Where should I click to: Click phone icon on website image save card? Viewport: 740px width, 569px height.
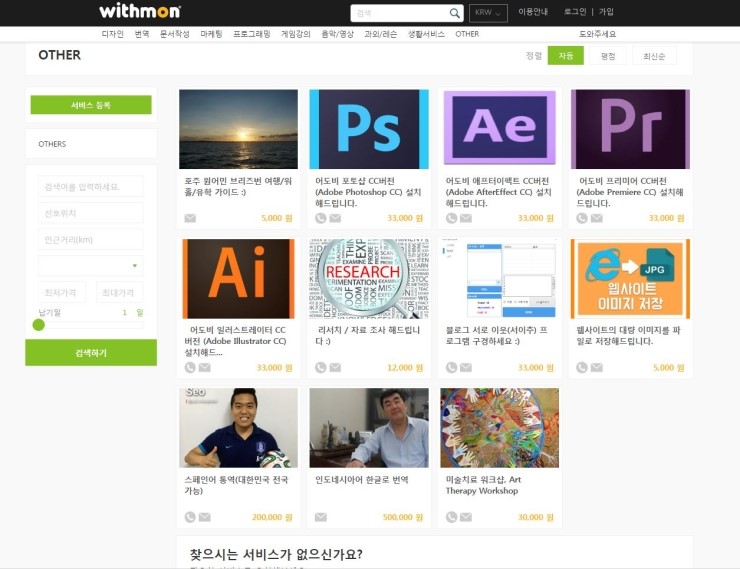[x=582, y=368]
